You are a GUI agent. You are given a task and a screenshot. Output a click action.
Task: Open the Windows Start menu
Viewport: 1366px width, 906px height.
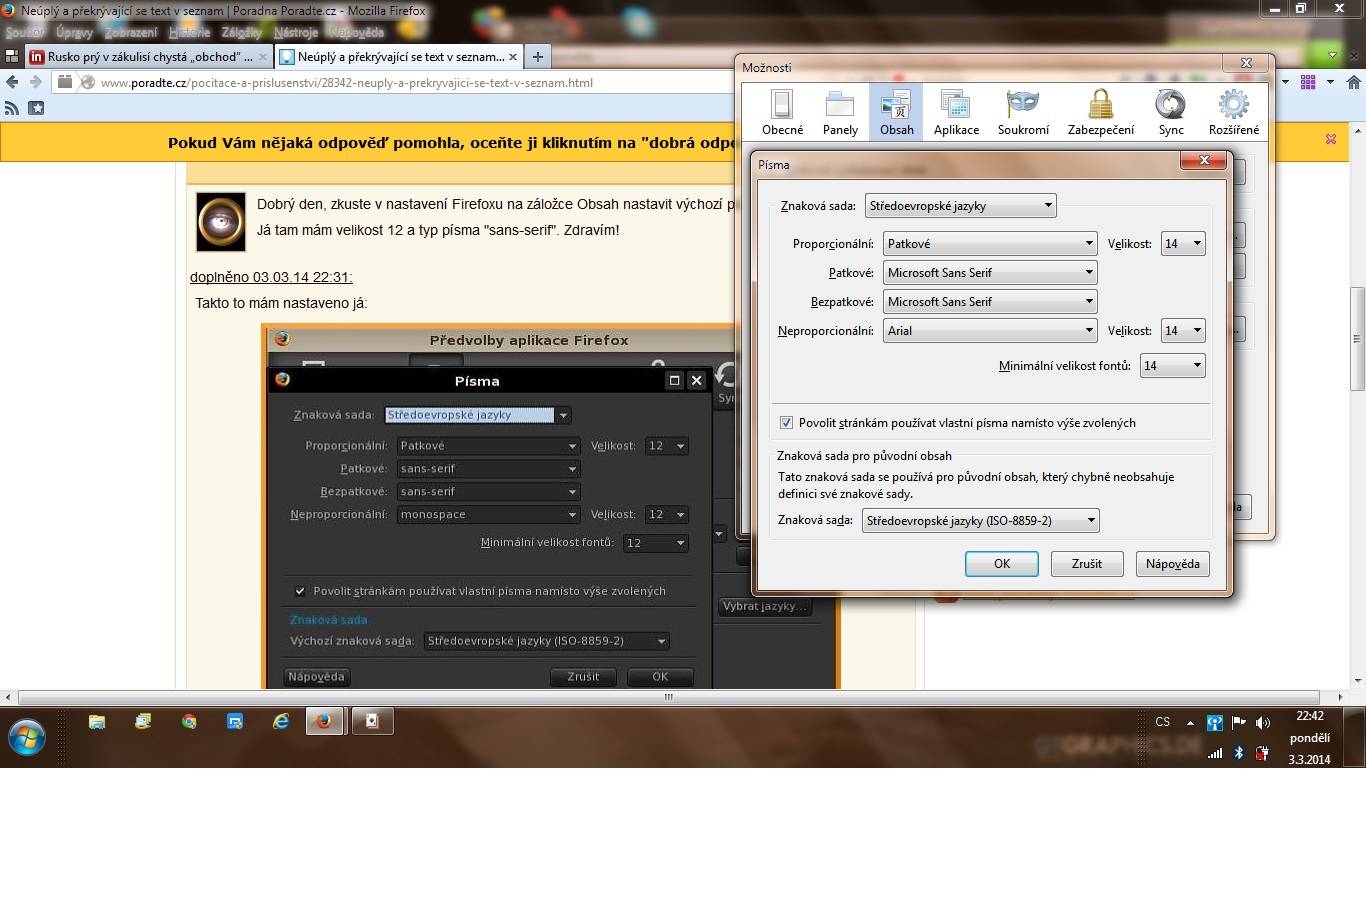(x=27, y=739)
